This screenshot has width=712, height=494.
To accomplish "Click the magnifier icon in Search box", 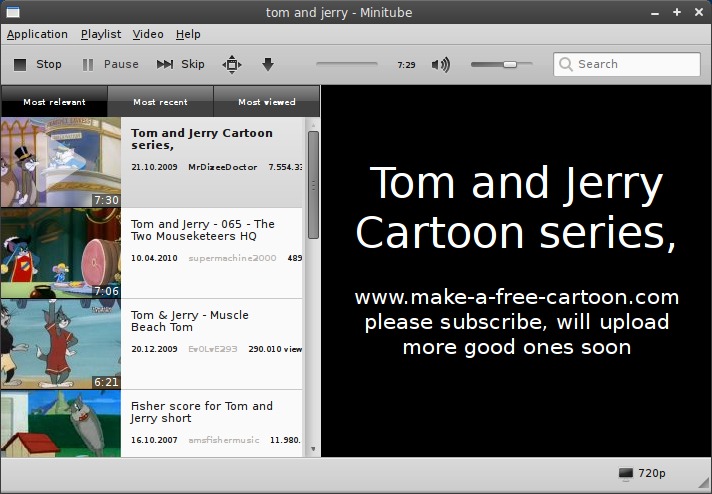I will coord(566,64).
